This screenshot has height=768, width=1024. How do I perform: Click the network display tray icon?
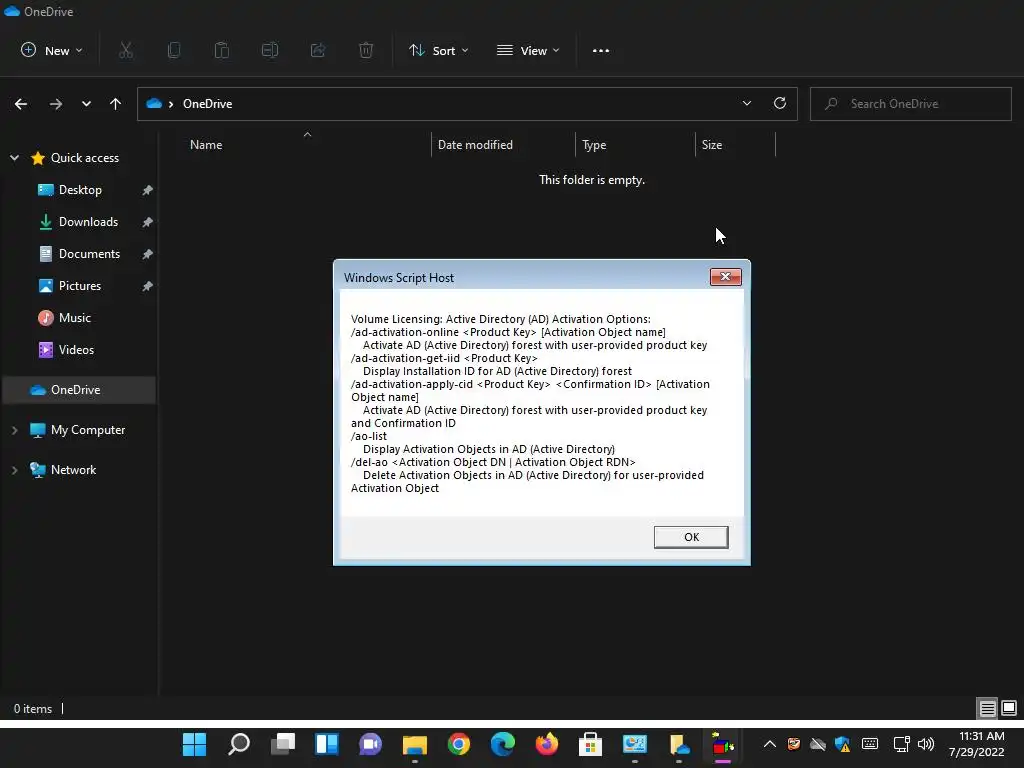[901, 744]
